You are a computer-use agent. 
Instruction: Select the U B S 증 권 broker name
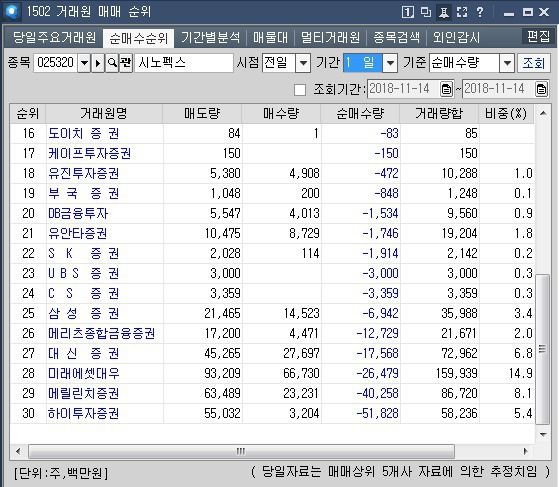[x=83, y=273]
